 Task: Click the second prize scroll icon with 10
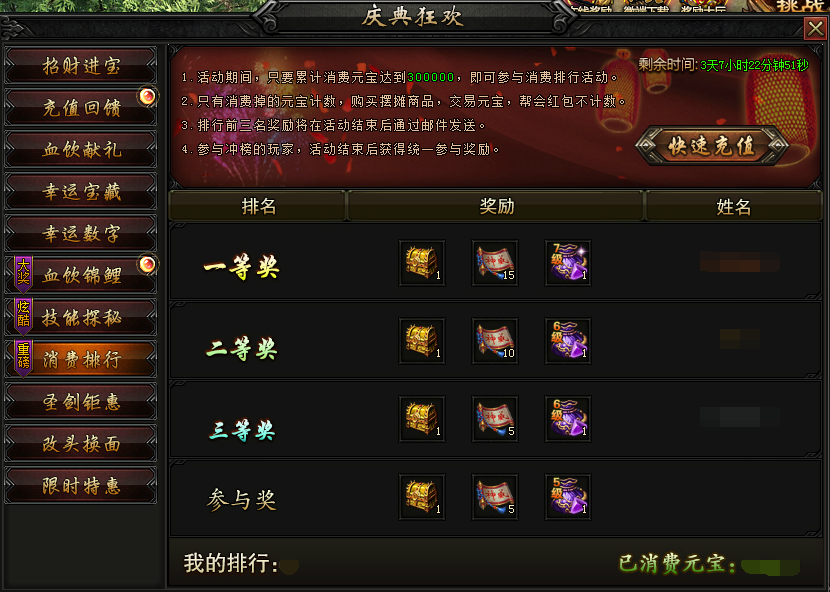(495, 341)
